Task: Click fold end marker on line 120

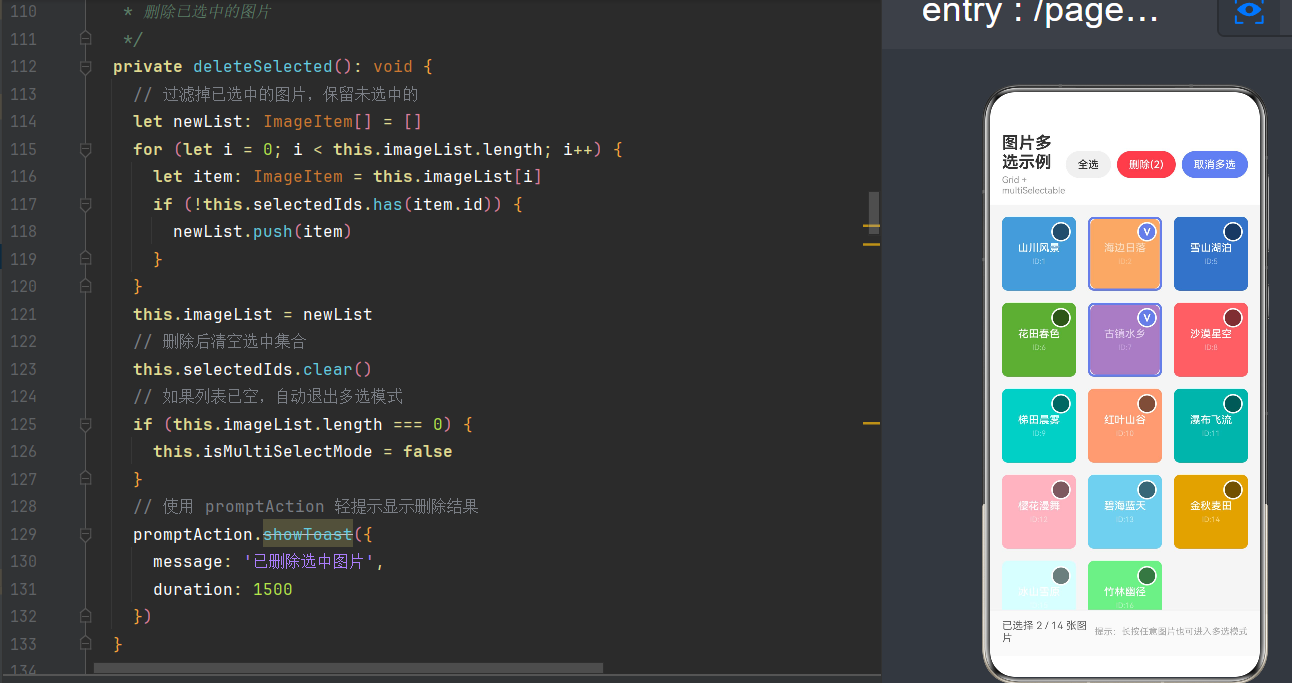Action: click(85, 287)
